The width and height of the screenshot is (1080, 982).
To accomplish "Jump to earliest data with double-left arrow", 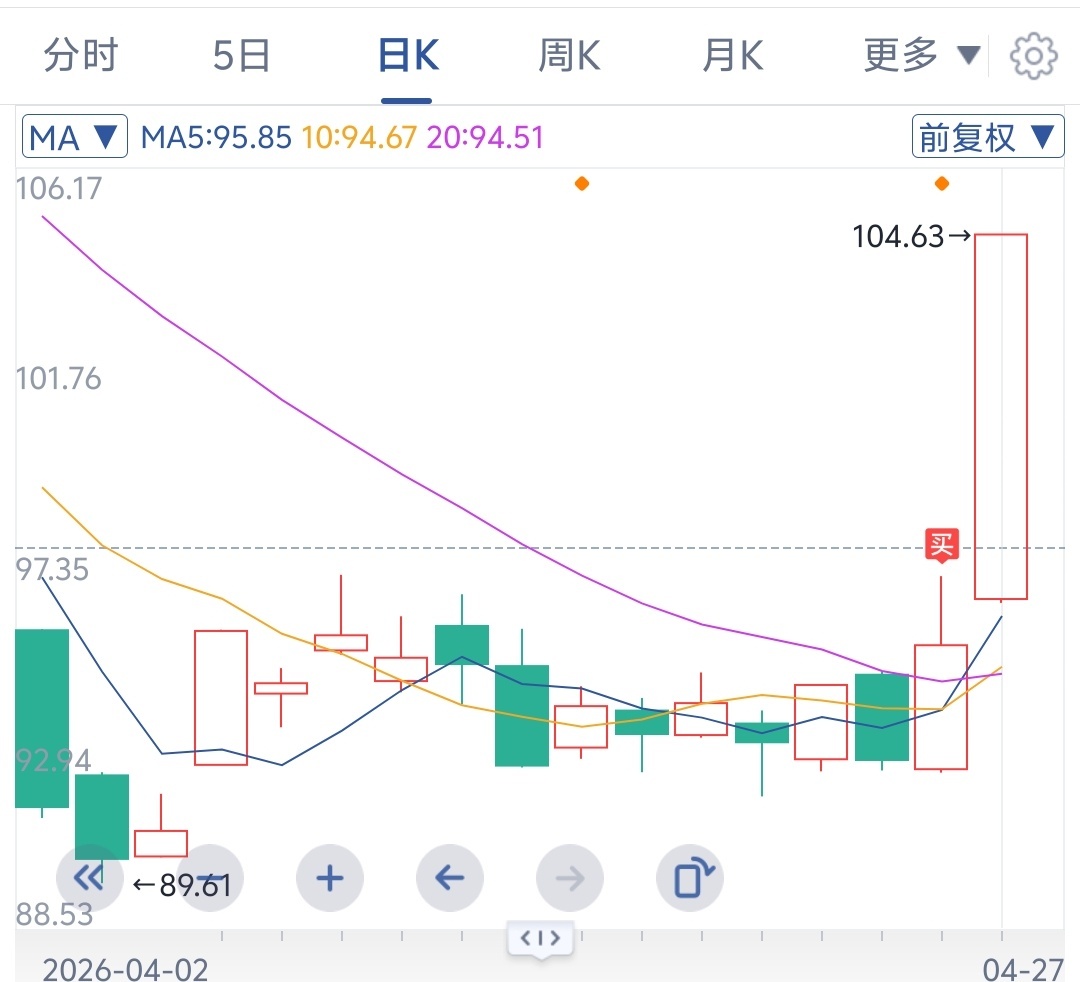I will point(89,878).
